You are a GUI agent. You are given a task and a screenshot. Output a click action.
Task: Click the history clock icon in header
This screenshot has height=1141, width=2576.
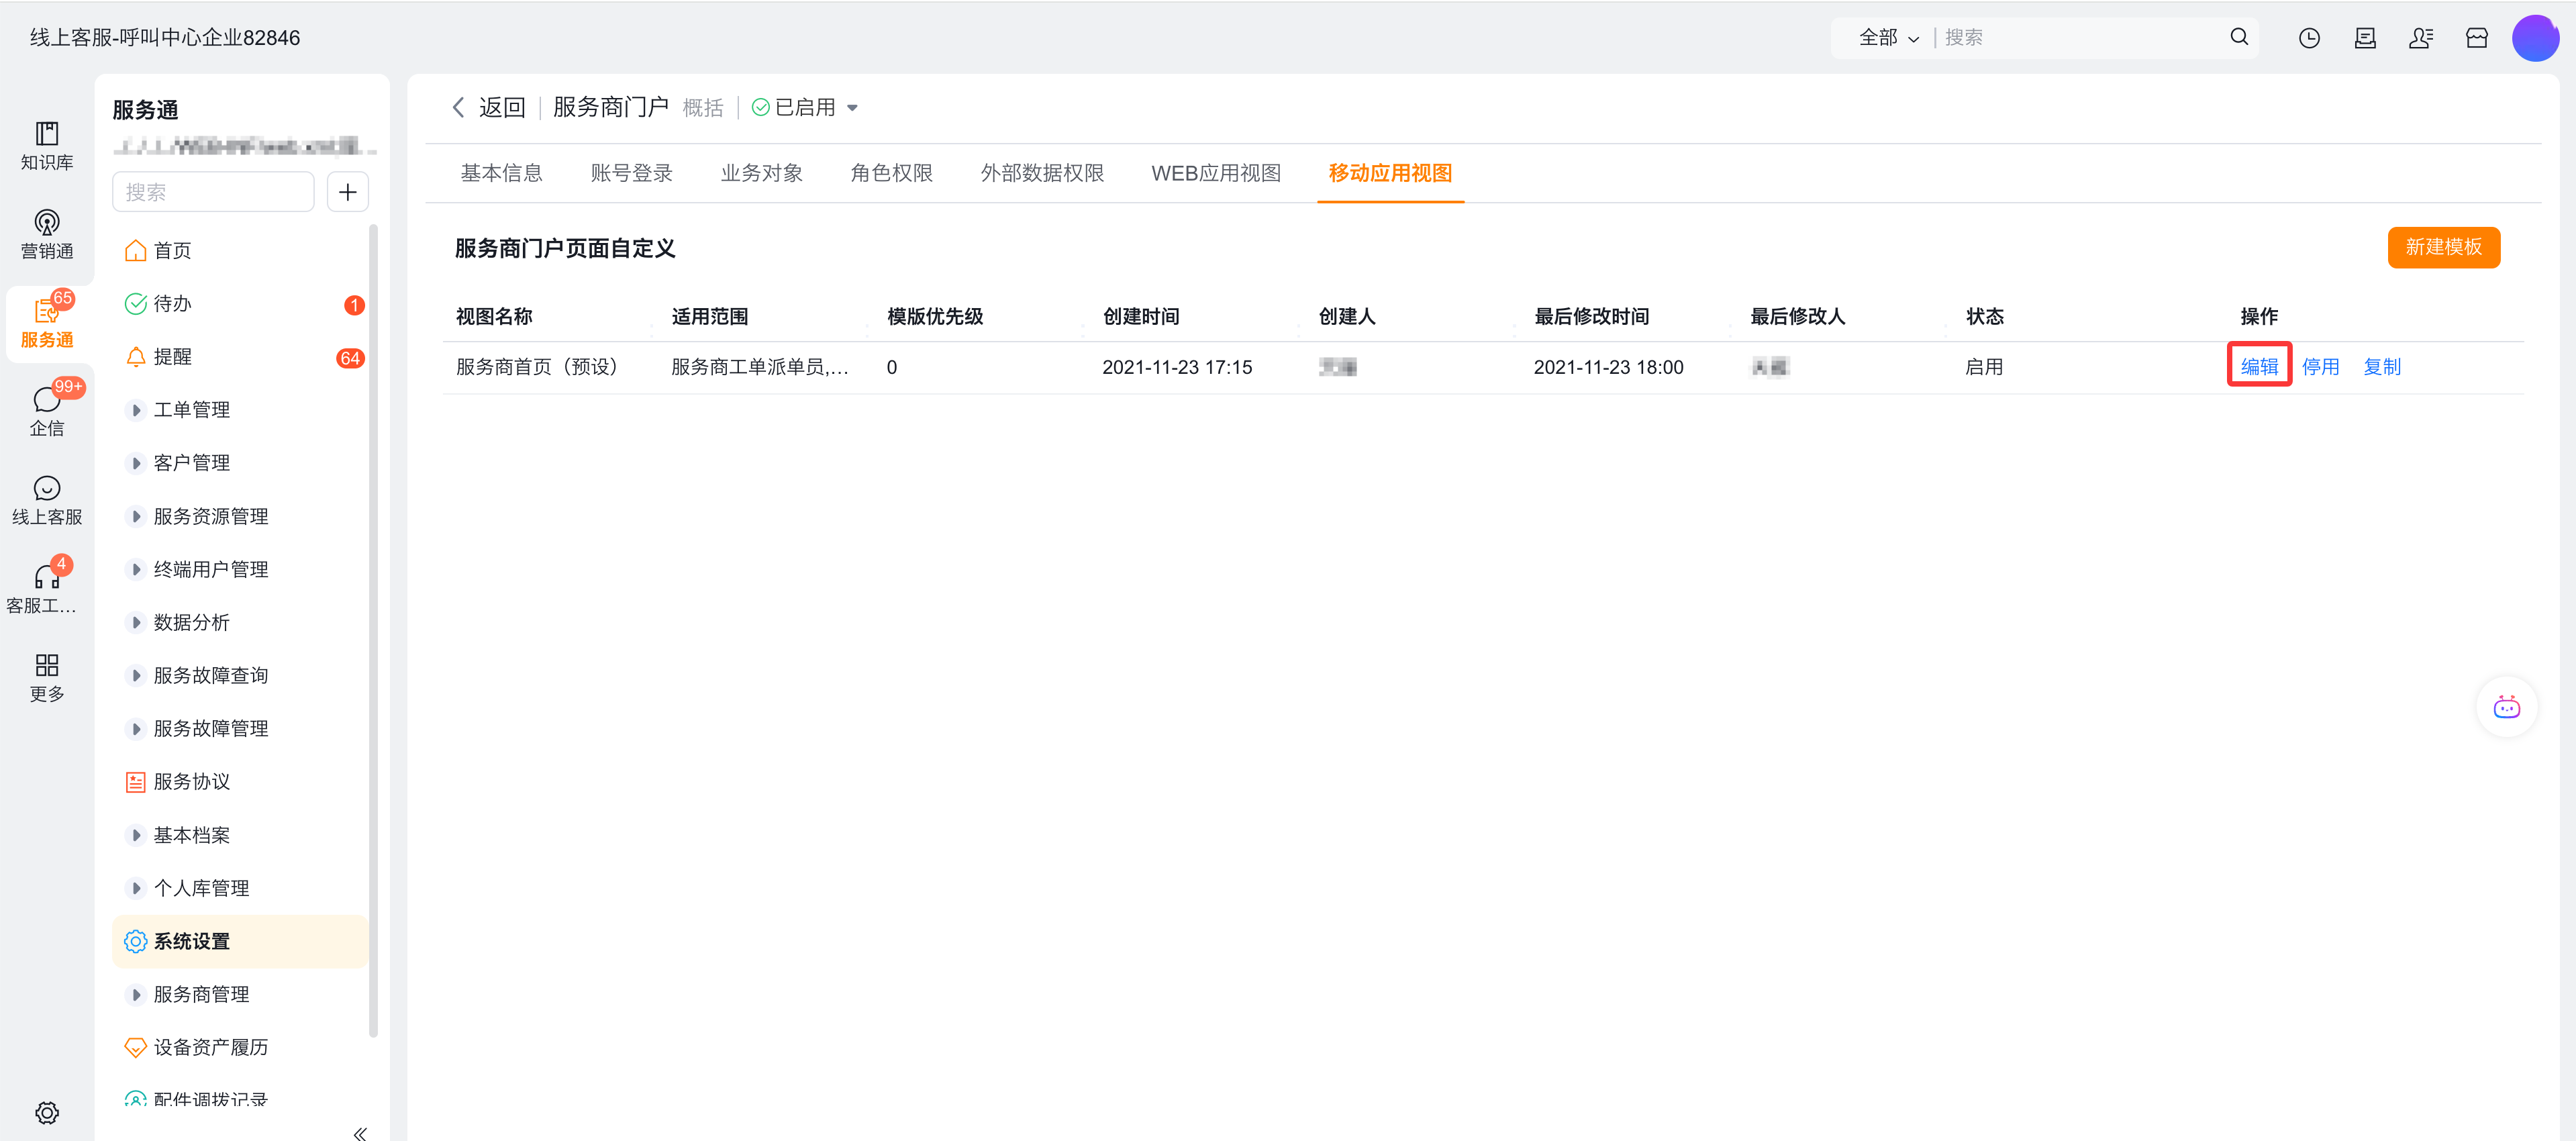2308,38
